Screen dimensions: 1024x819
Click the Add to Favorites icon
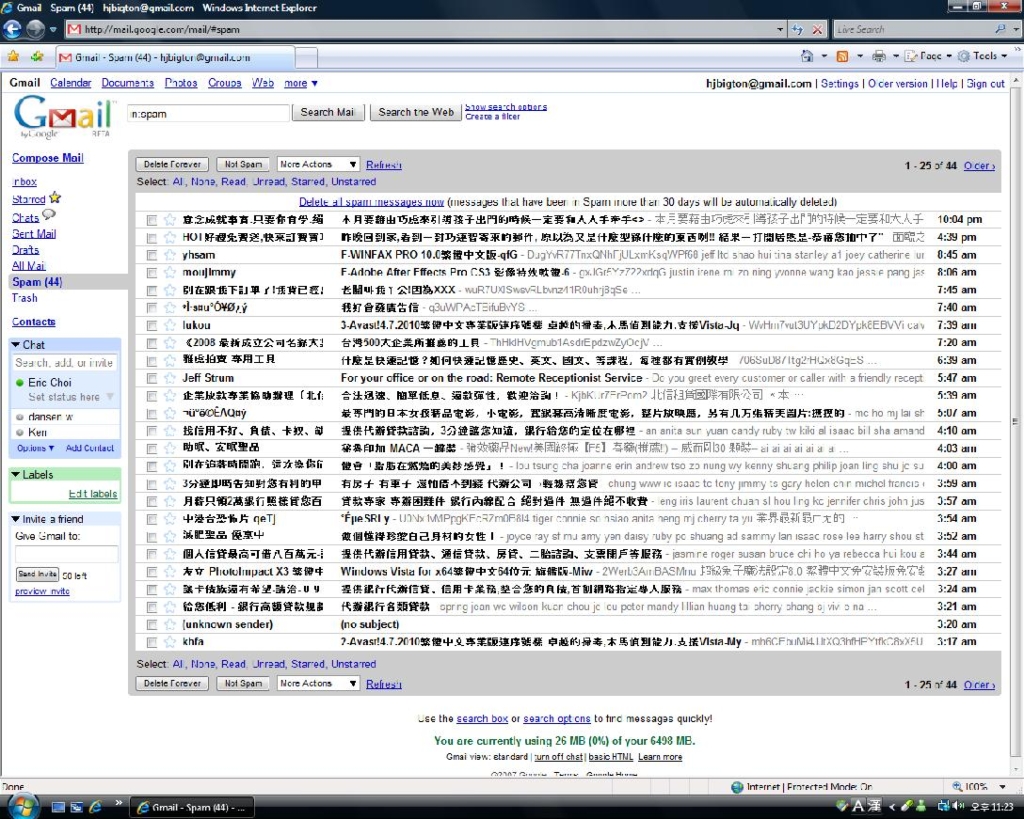point(37,57)
